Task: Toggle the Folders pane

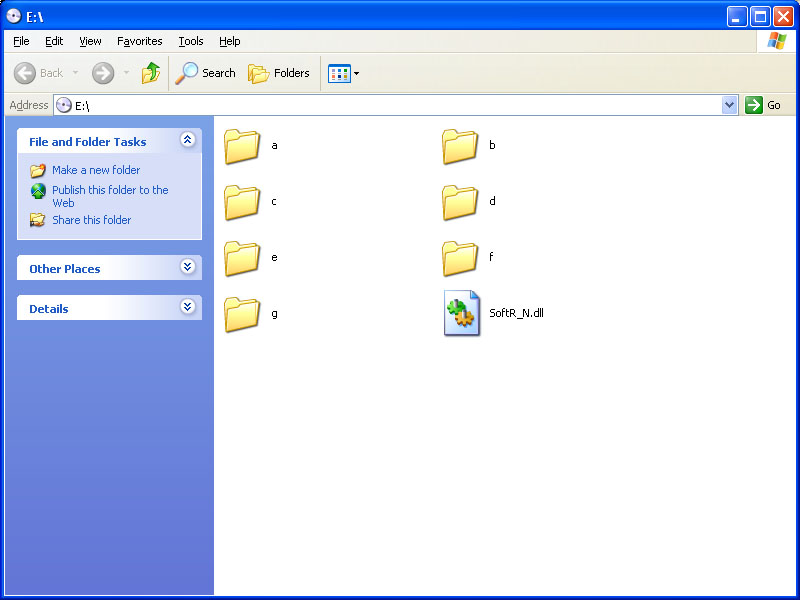Action: coord(279,73)
